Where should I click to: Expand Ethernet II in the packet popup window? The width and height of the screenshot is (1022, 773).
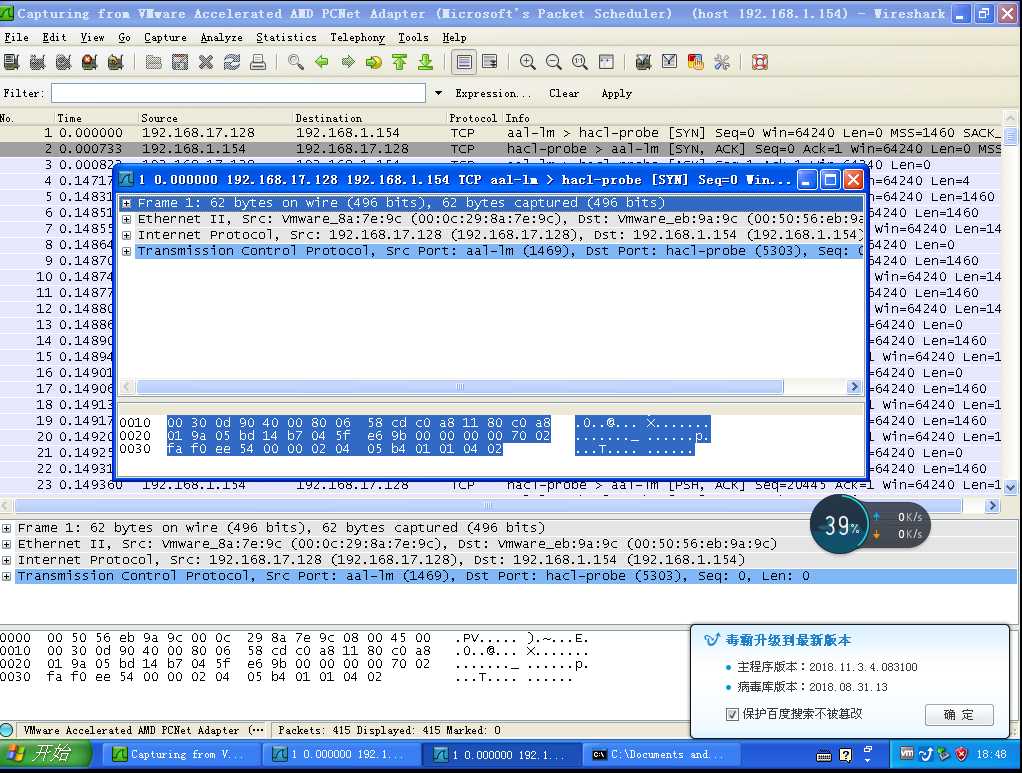coord(126,219)
